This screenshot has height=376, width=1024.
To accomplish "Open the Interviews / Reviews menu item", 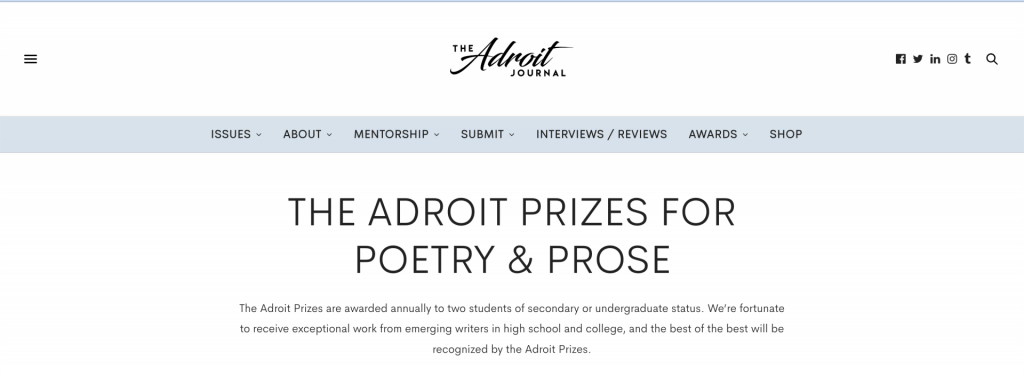I will 601,134.
